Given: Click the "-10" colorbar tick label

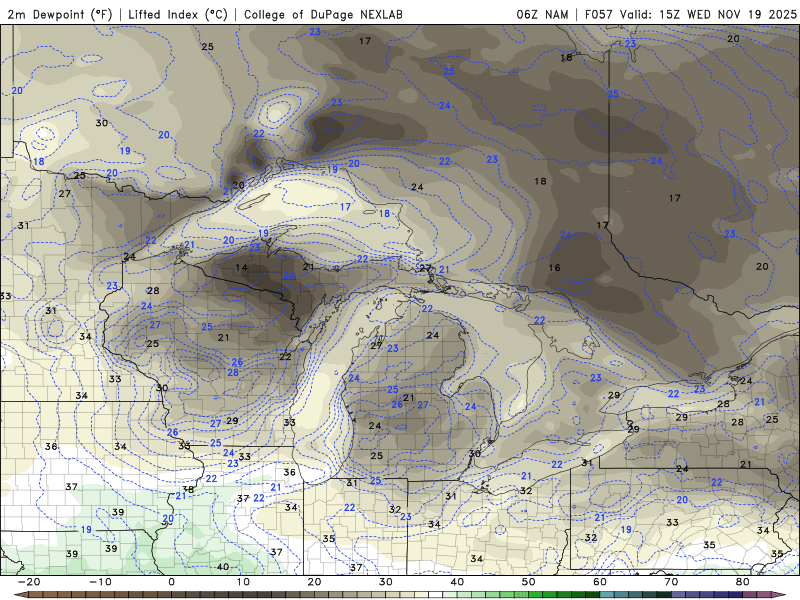Looking at the screenshot, I should pos(100,582).
